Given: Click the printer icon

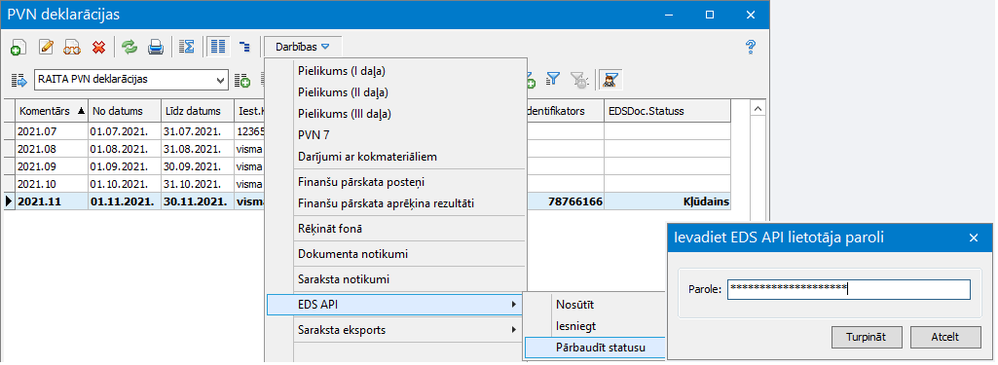Looking at the screenshot, I should tap(156, 47).
